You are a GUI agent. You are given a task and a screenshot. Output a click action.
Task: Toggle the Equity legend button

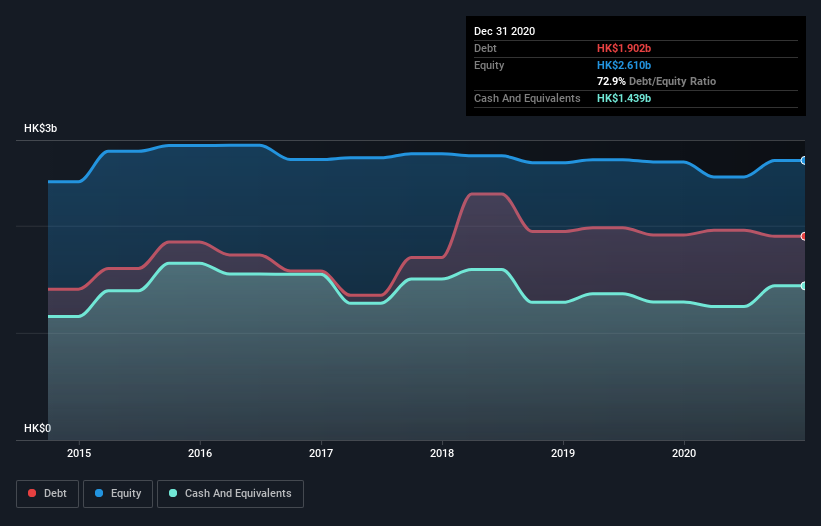[x=118, y=494]
